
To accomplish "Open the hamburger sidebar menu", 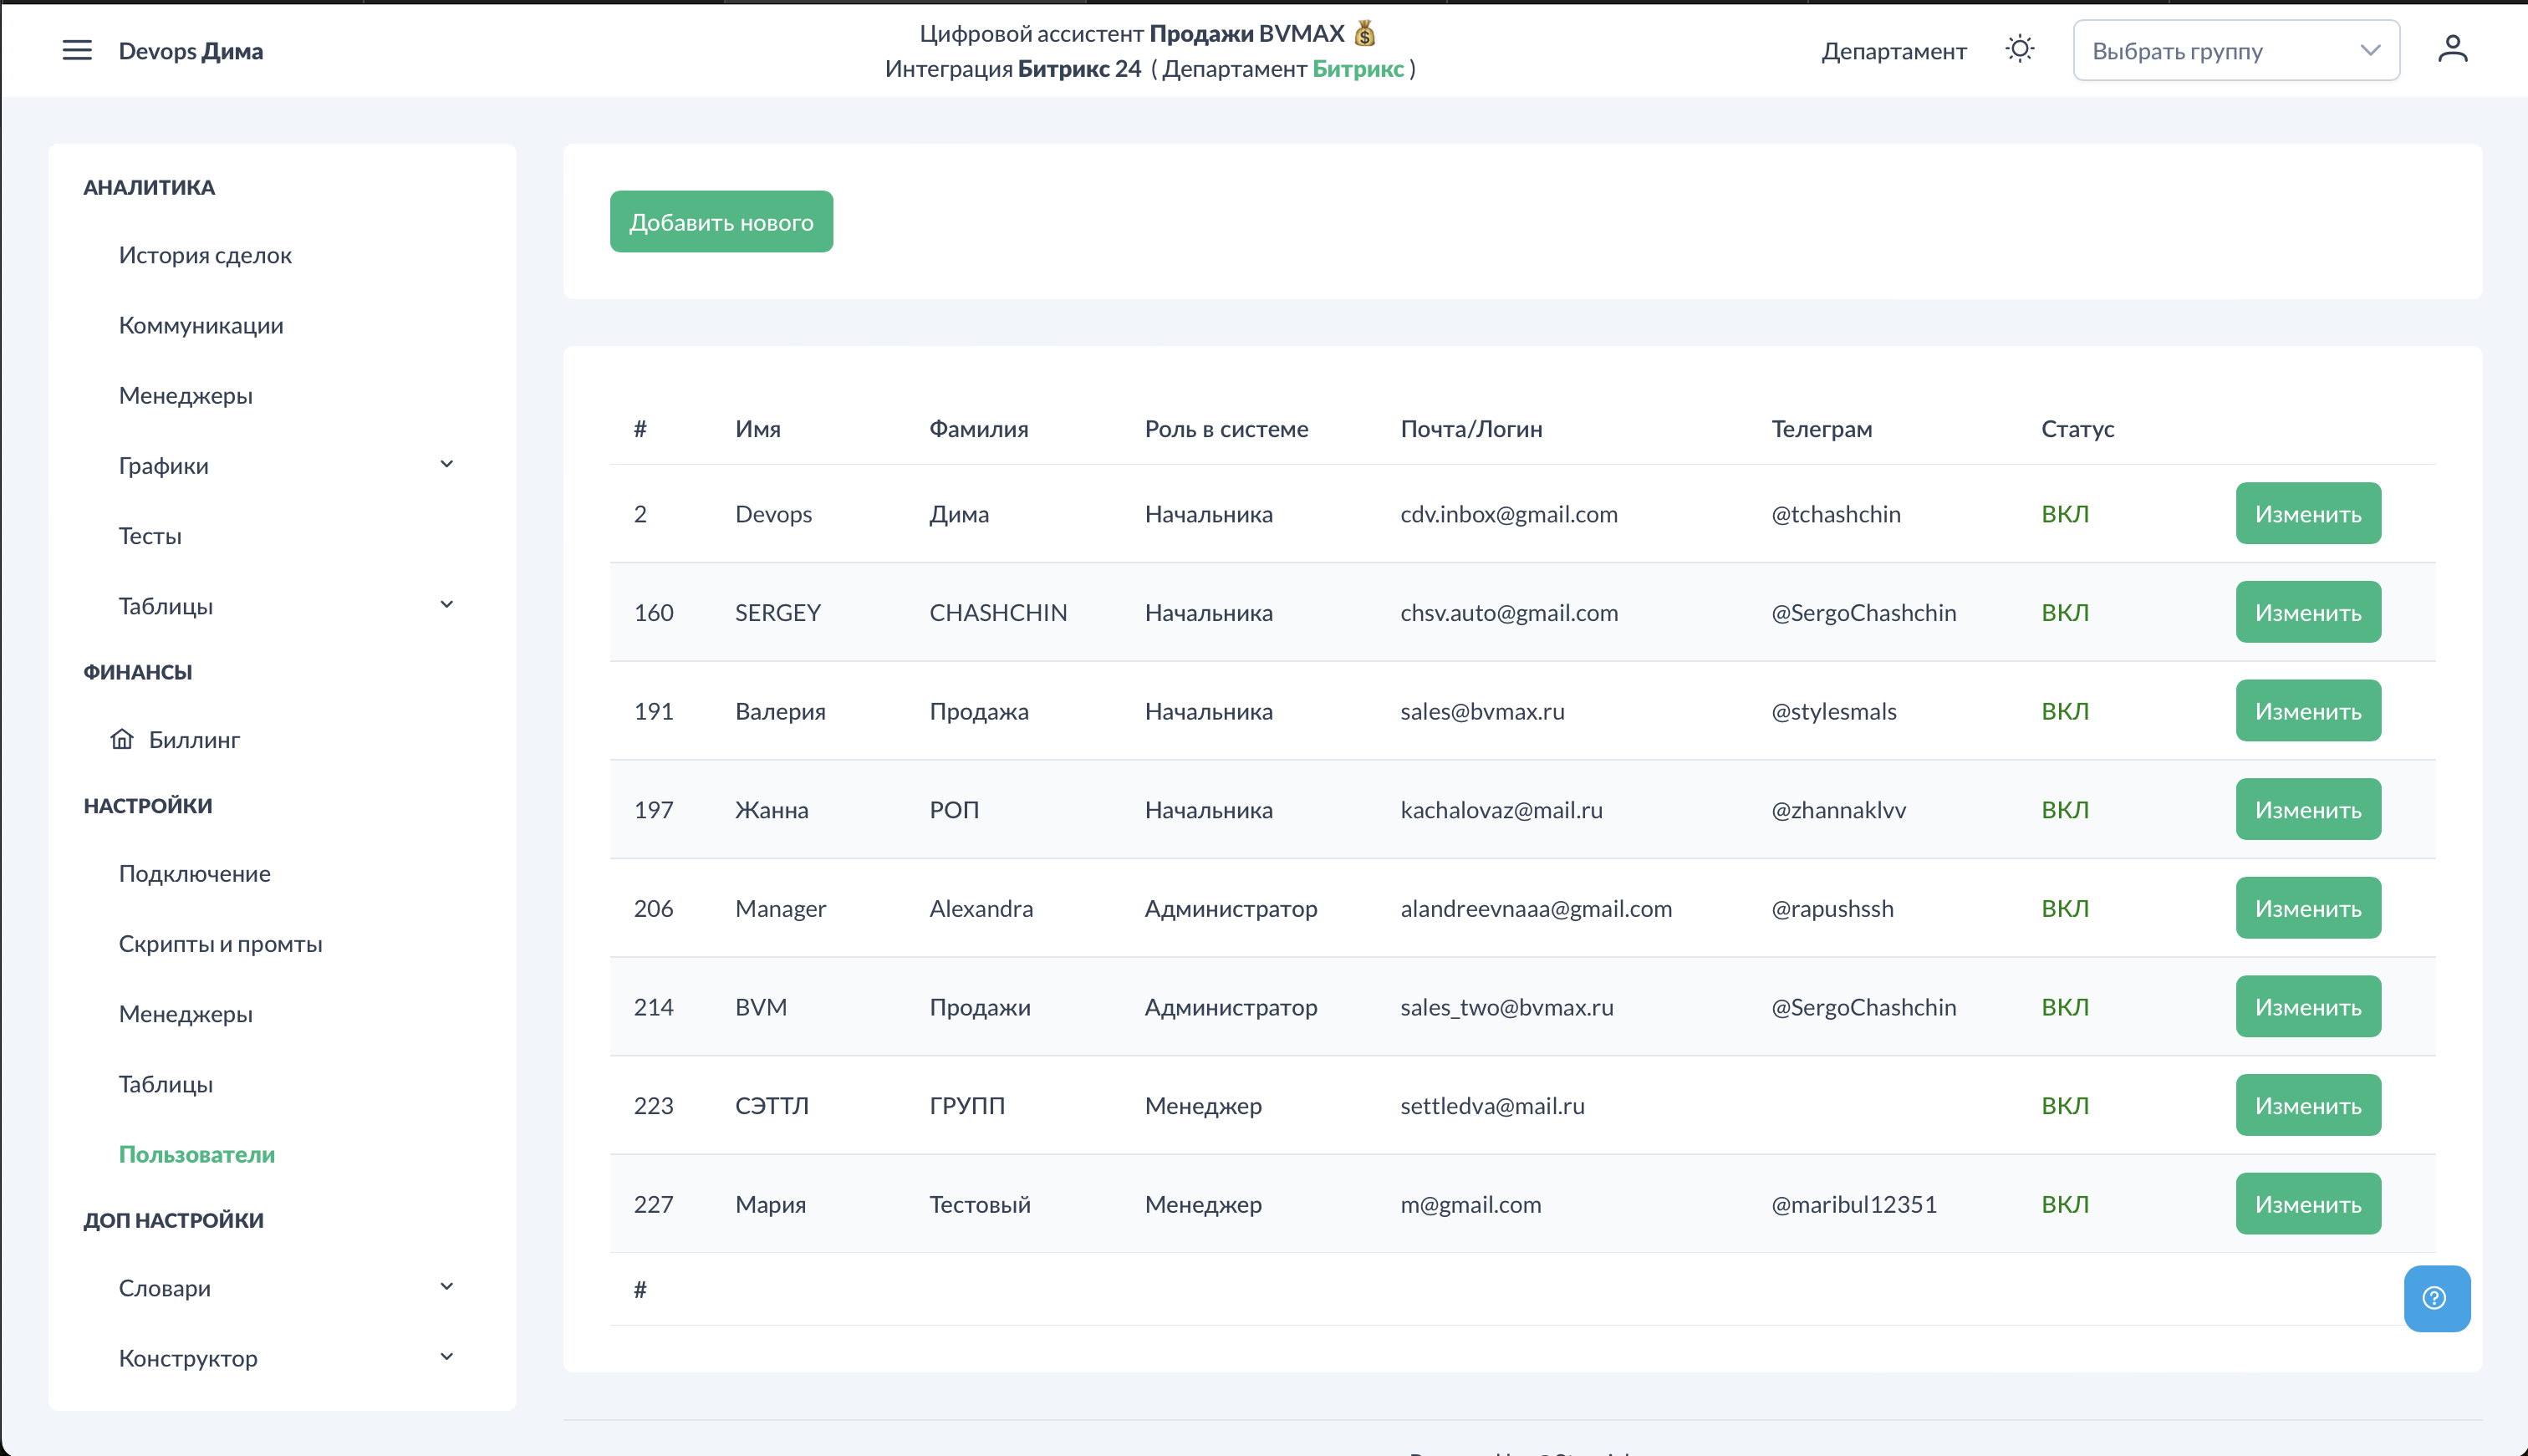I will pyautogui.click(x=77, y=50).
